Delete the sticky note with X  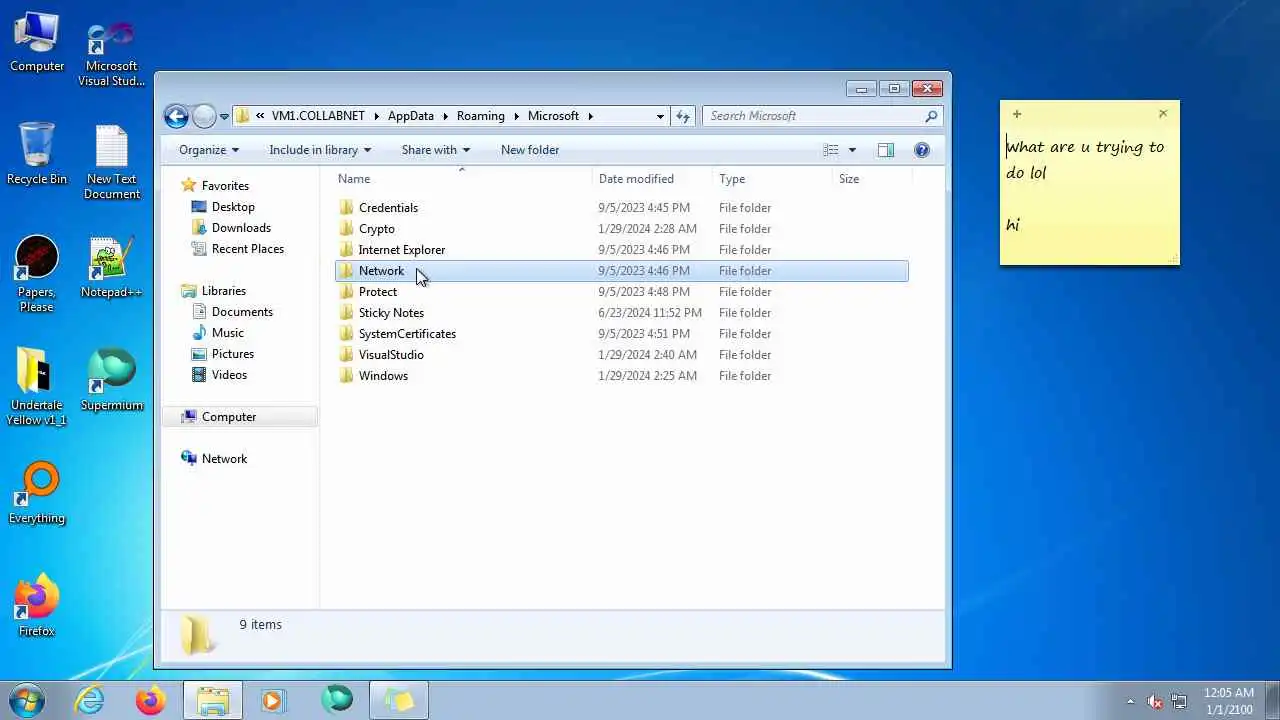[1163, 114]
